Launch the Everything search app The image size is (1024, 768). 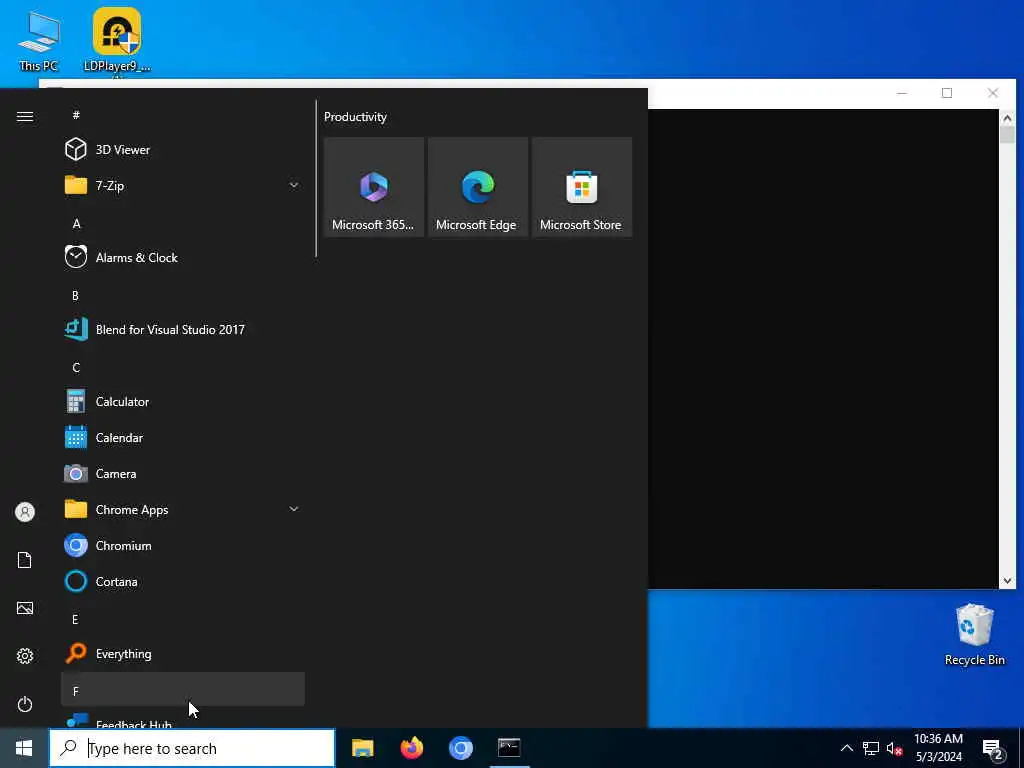coord(183,653)
